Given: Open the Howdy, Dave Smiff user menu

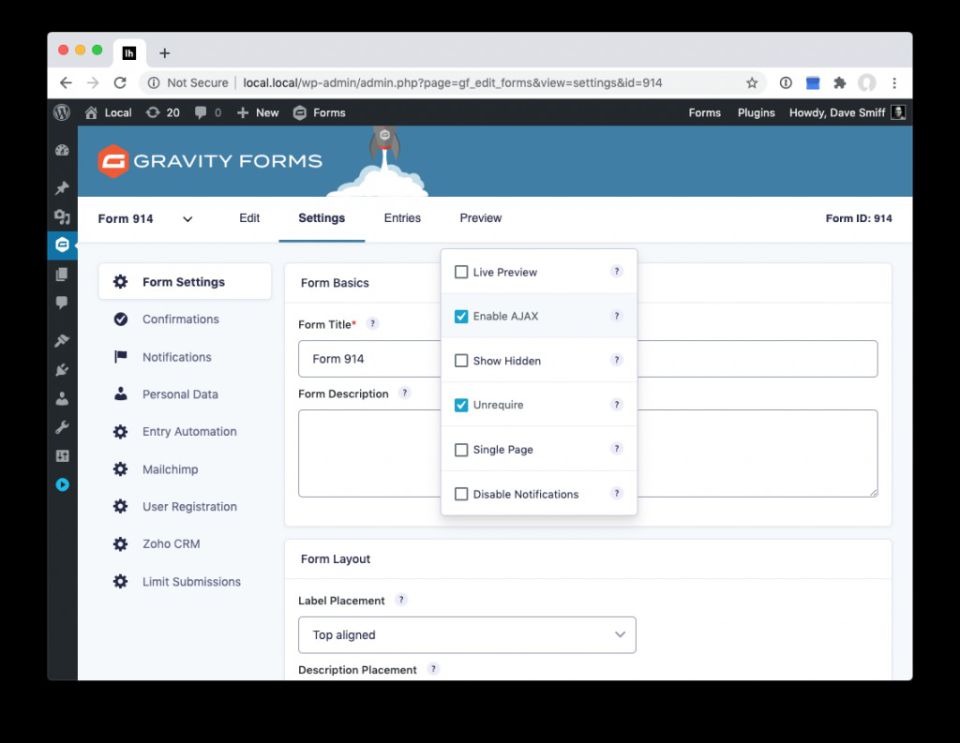Looking at the screenshot, I should (846, 113).
